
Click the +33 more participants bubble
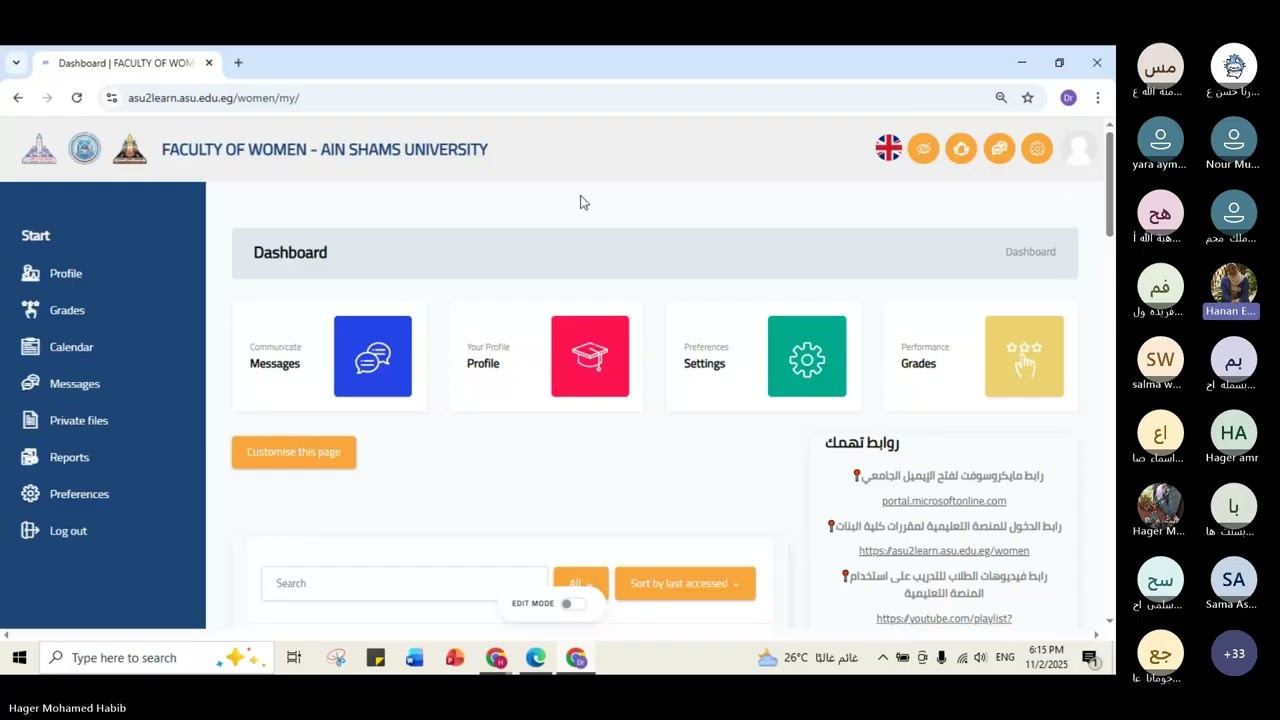tap(1234, 653)
